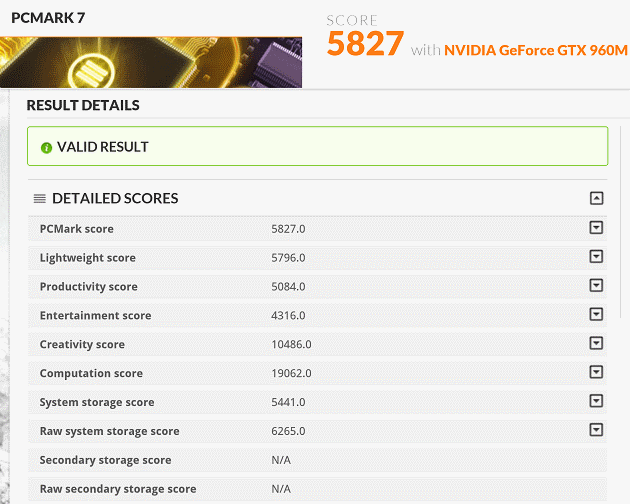The height and width of the screenshot is (504, 630).
Task: Select the Raw secondary storage N/A value
Action: point(281,489)
